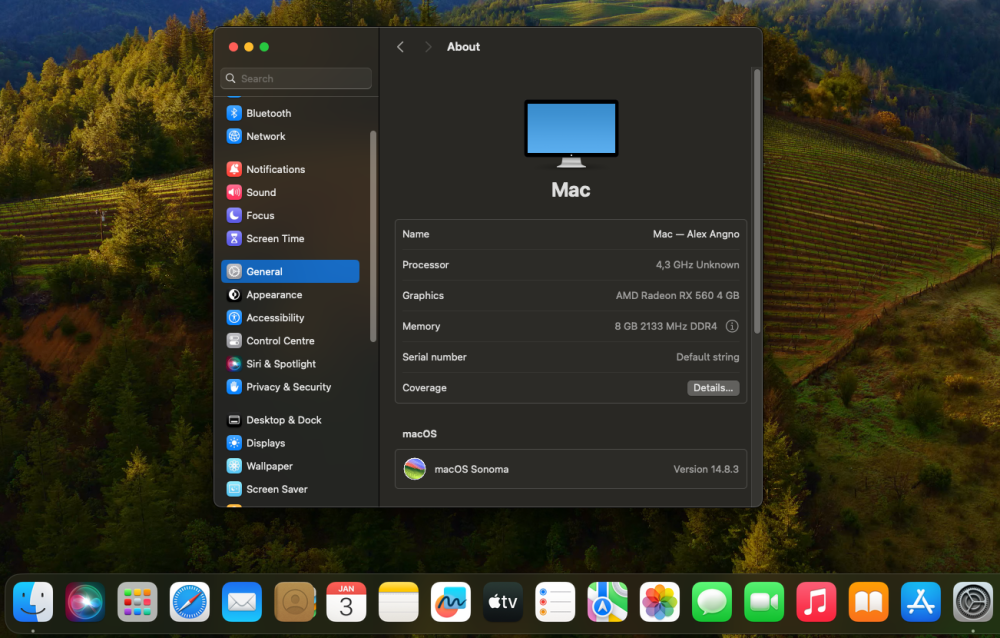Open Bluetooth settings in sidebar
1000x638 pixels.
[x=290, y=113]
